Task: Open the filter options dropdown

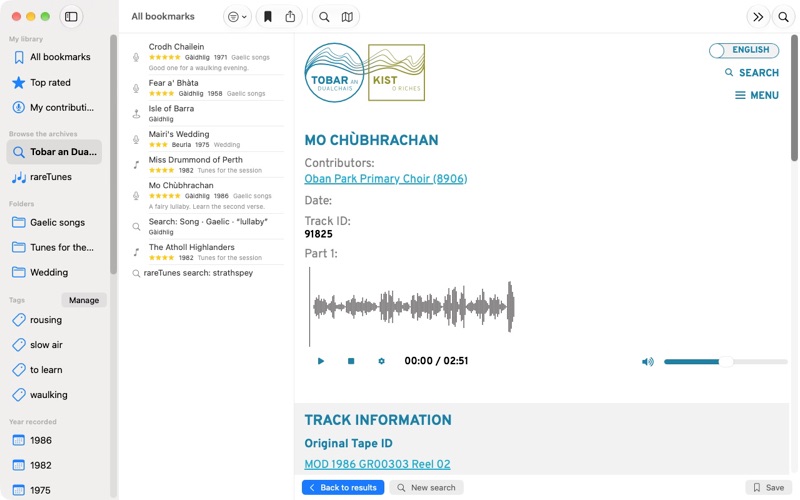Action: click(x=237, y=17)
